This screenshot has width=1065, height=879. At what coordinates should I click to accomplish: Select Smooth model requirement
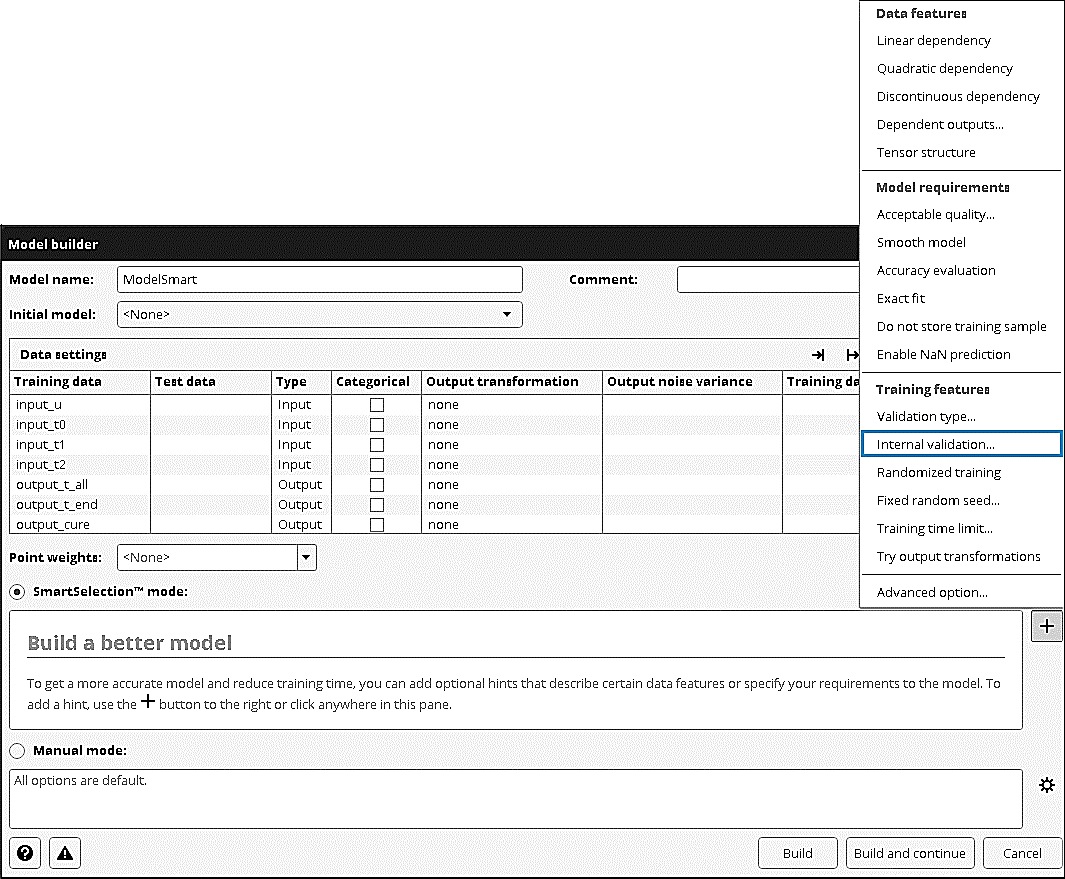(x=921, y=243)
